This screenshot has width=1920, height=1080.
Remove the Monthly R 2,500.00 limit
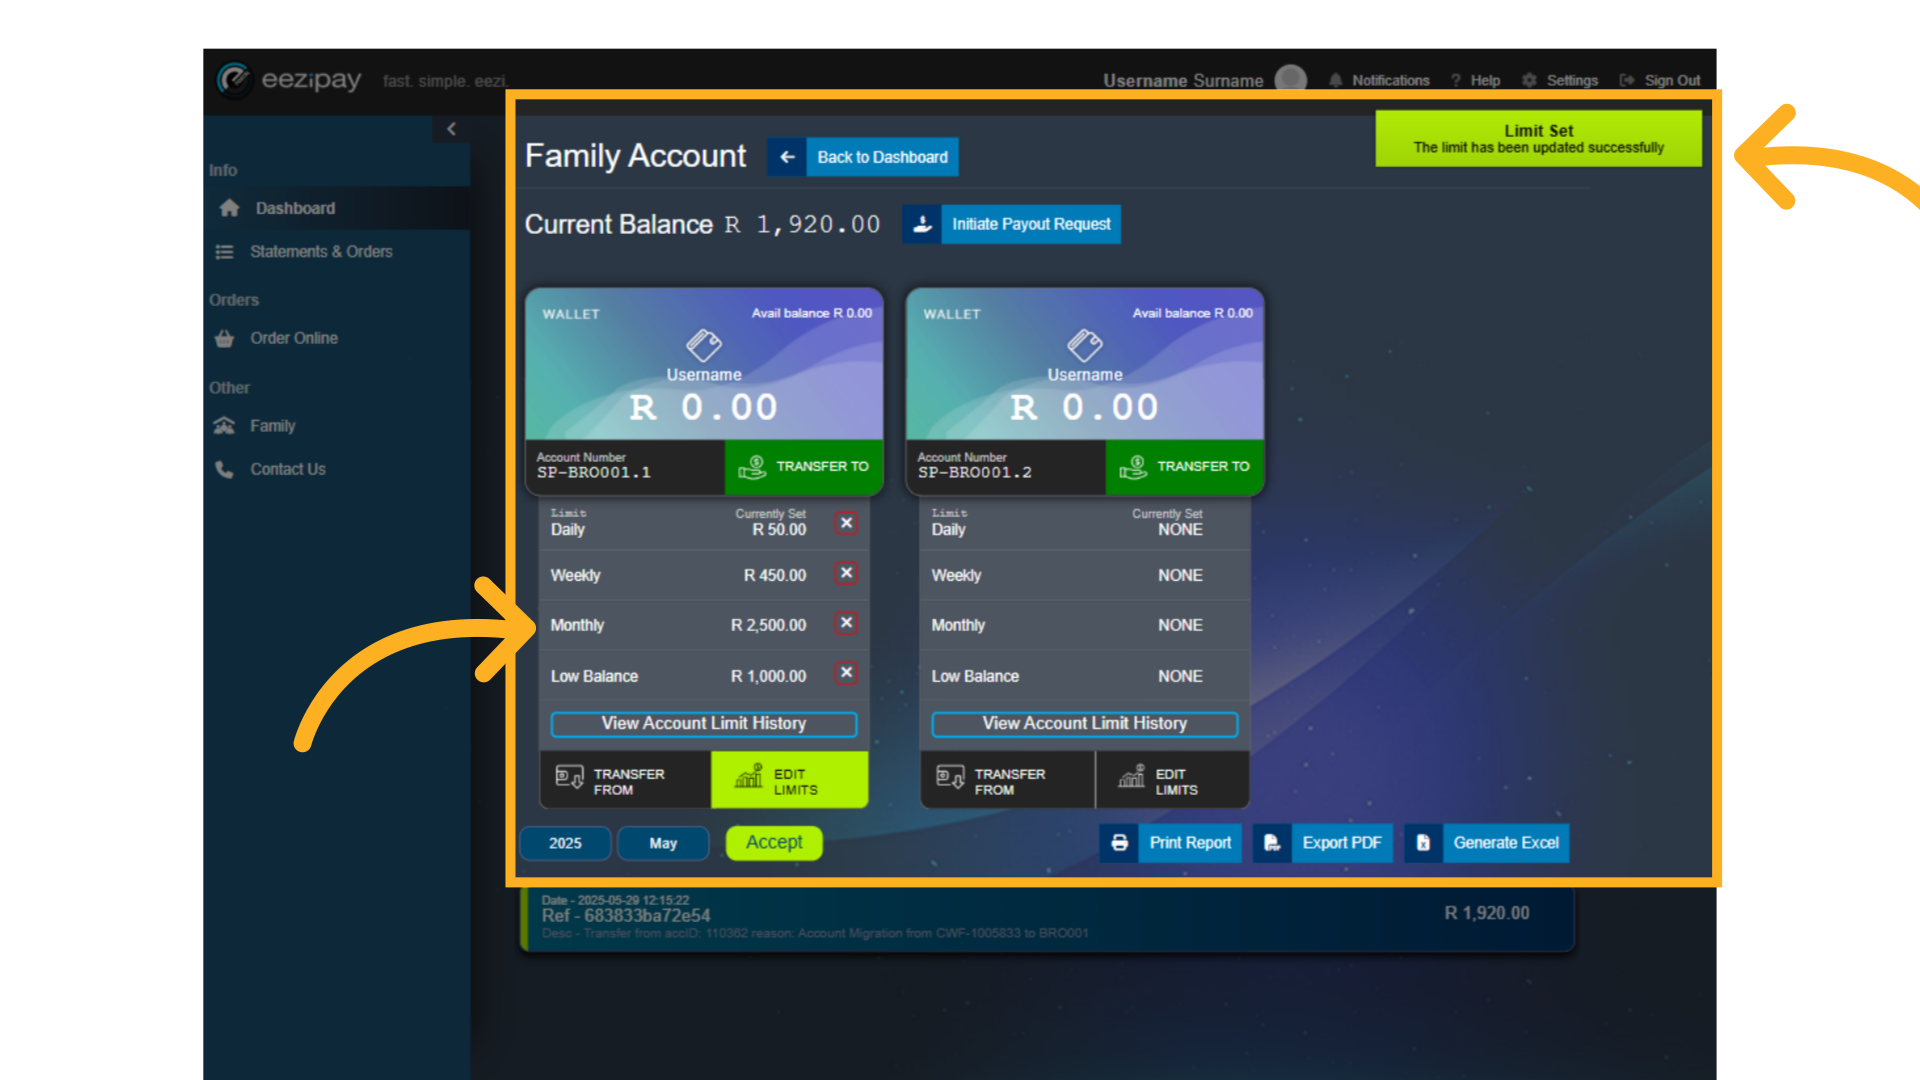[846, 623]
